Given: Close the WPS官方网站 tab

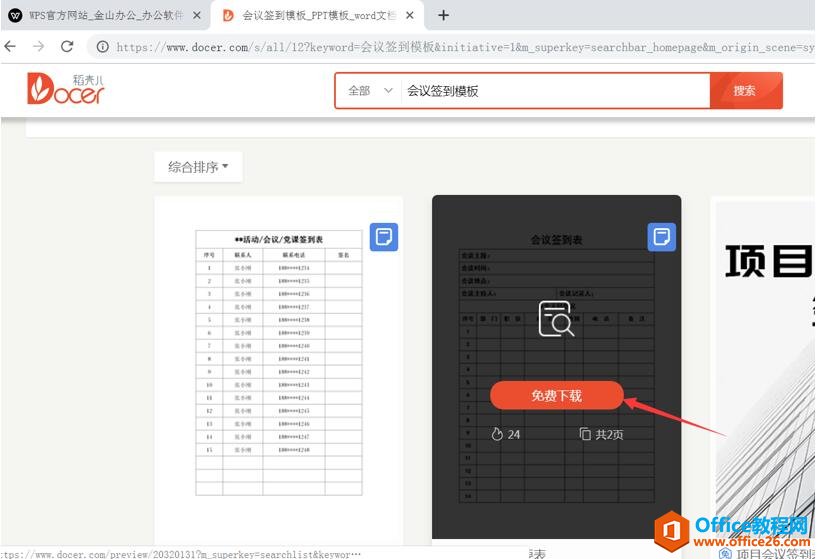Looking at the screenshot, I should (x=197, y=15).
